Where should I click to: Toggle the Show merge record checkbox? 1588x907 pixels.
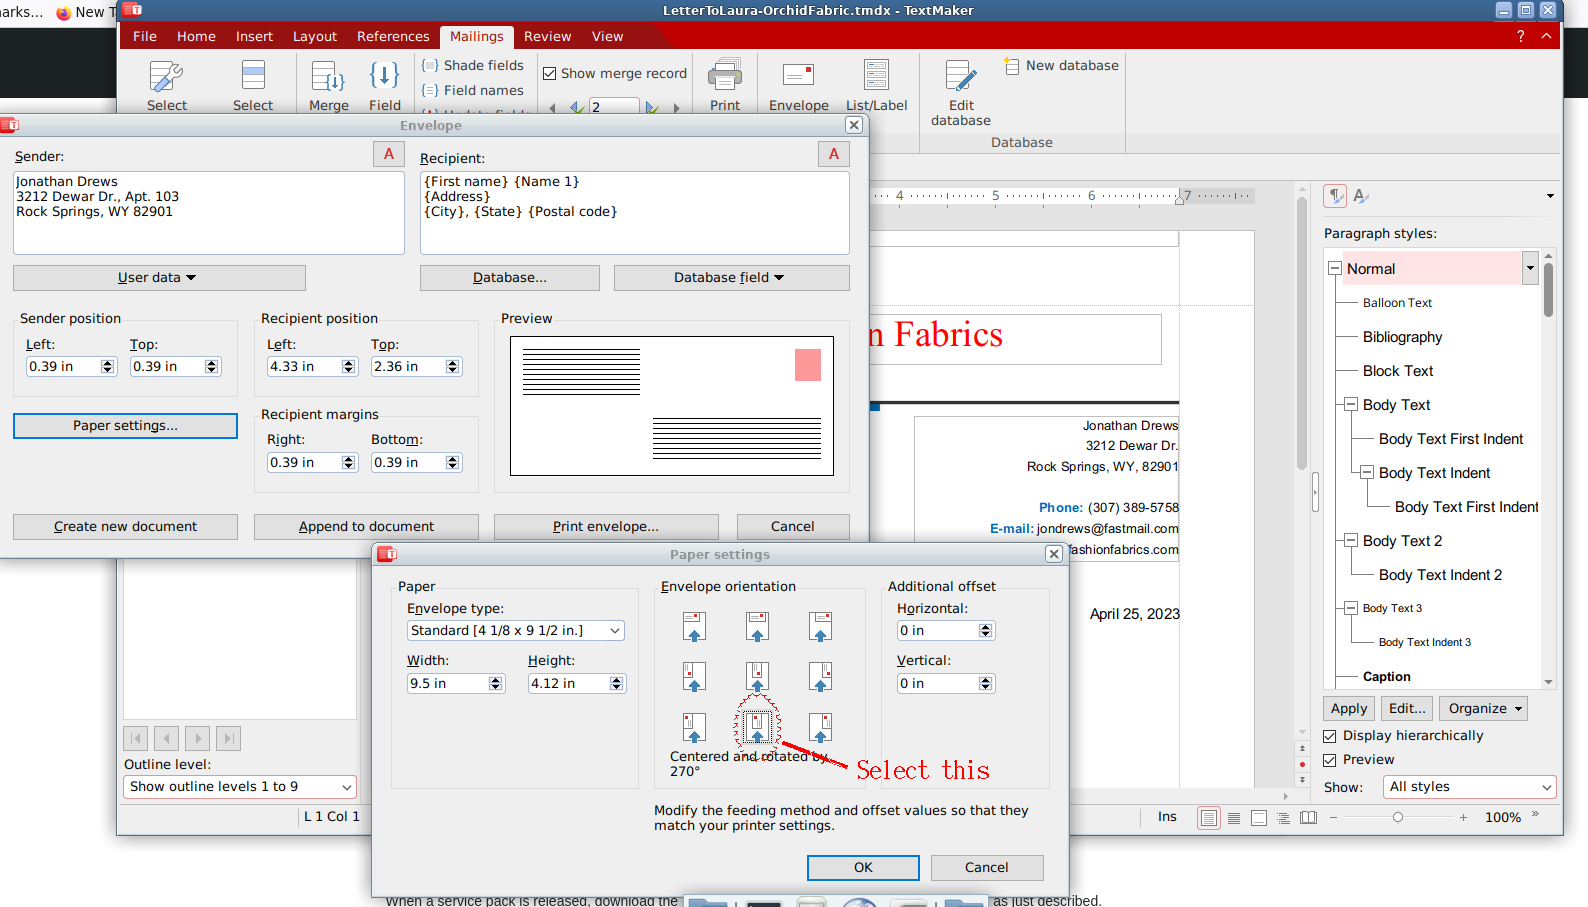point(550,74)
